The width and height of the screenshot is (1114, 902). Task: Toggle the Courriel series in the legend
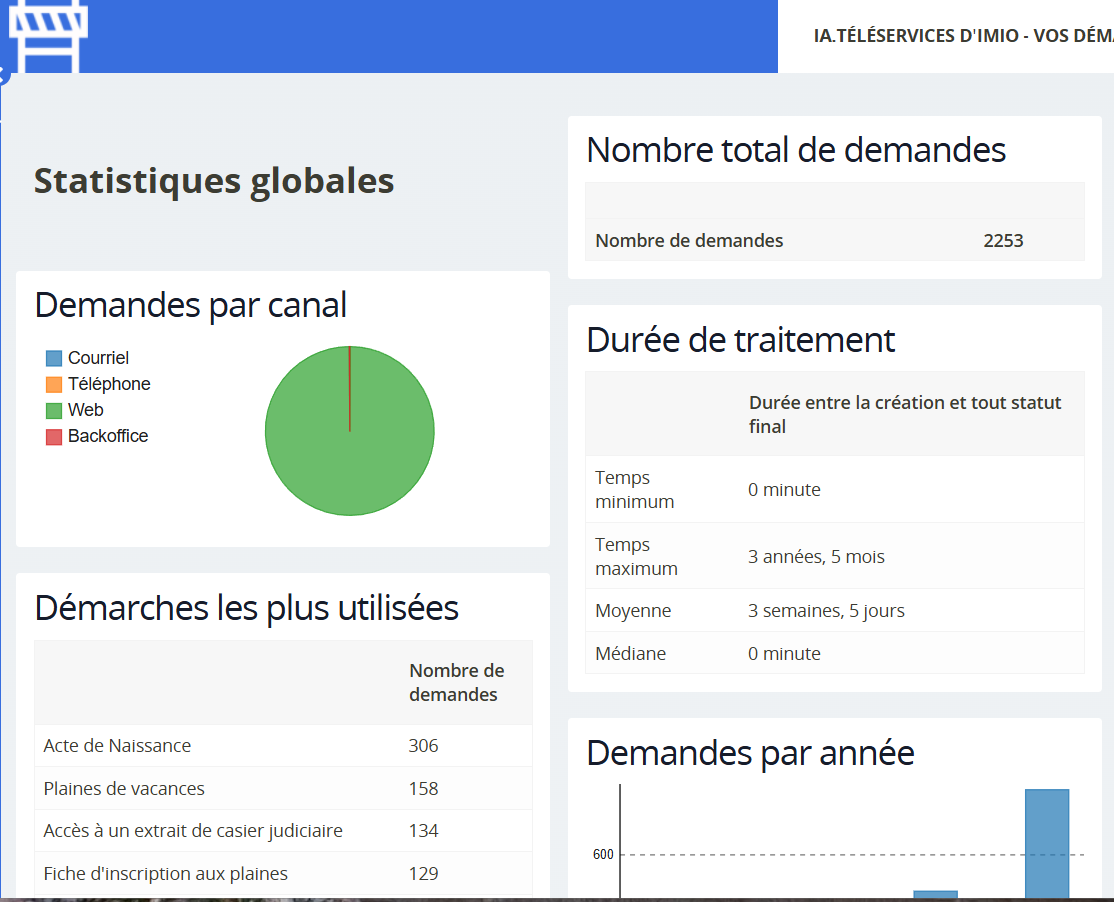(x=95, y=357)
